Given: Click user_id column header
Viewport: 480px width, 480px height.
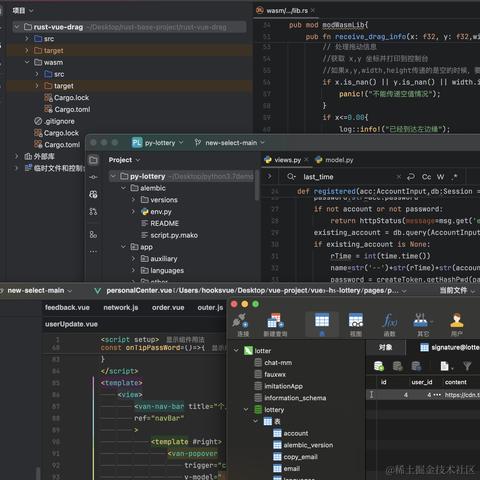Looking at the screenshot, I should point(422,382).
